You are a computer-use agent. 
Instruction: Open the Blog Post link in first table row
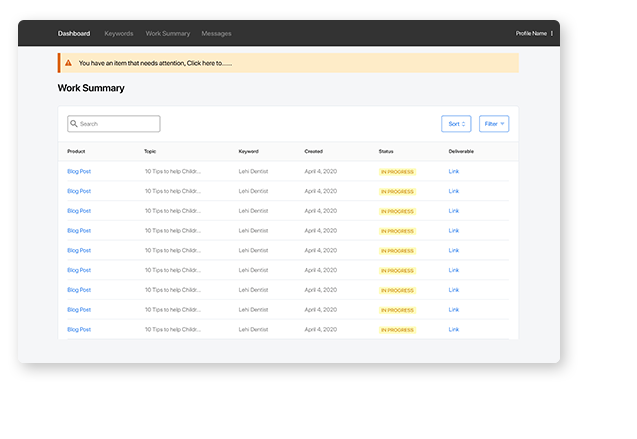[x=79, y=171]
